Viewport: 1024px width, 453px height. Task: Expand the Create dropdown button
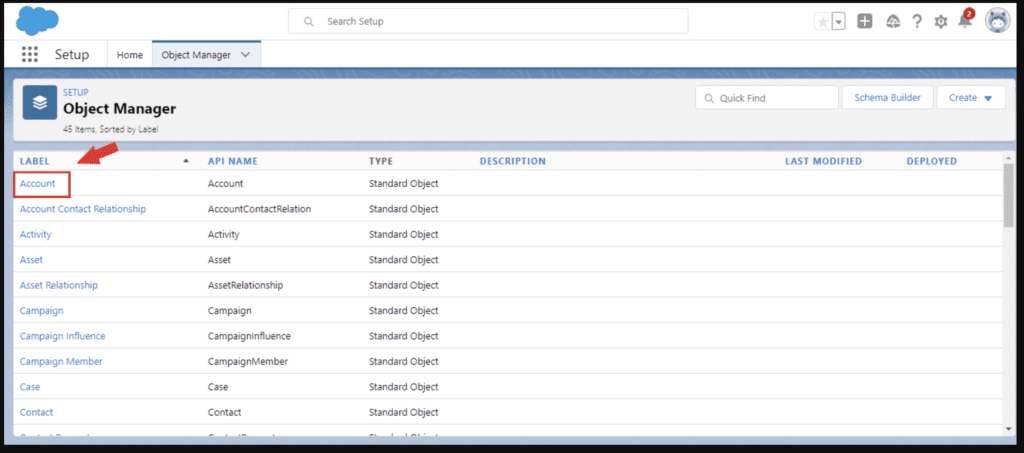[x=971, y=97]
